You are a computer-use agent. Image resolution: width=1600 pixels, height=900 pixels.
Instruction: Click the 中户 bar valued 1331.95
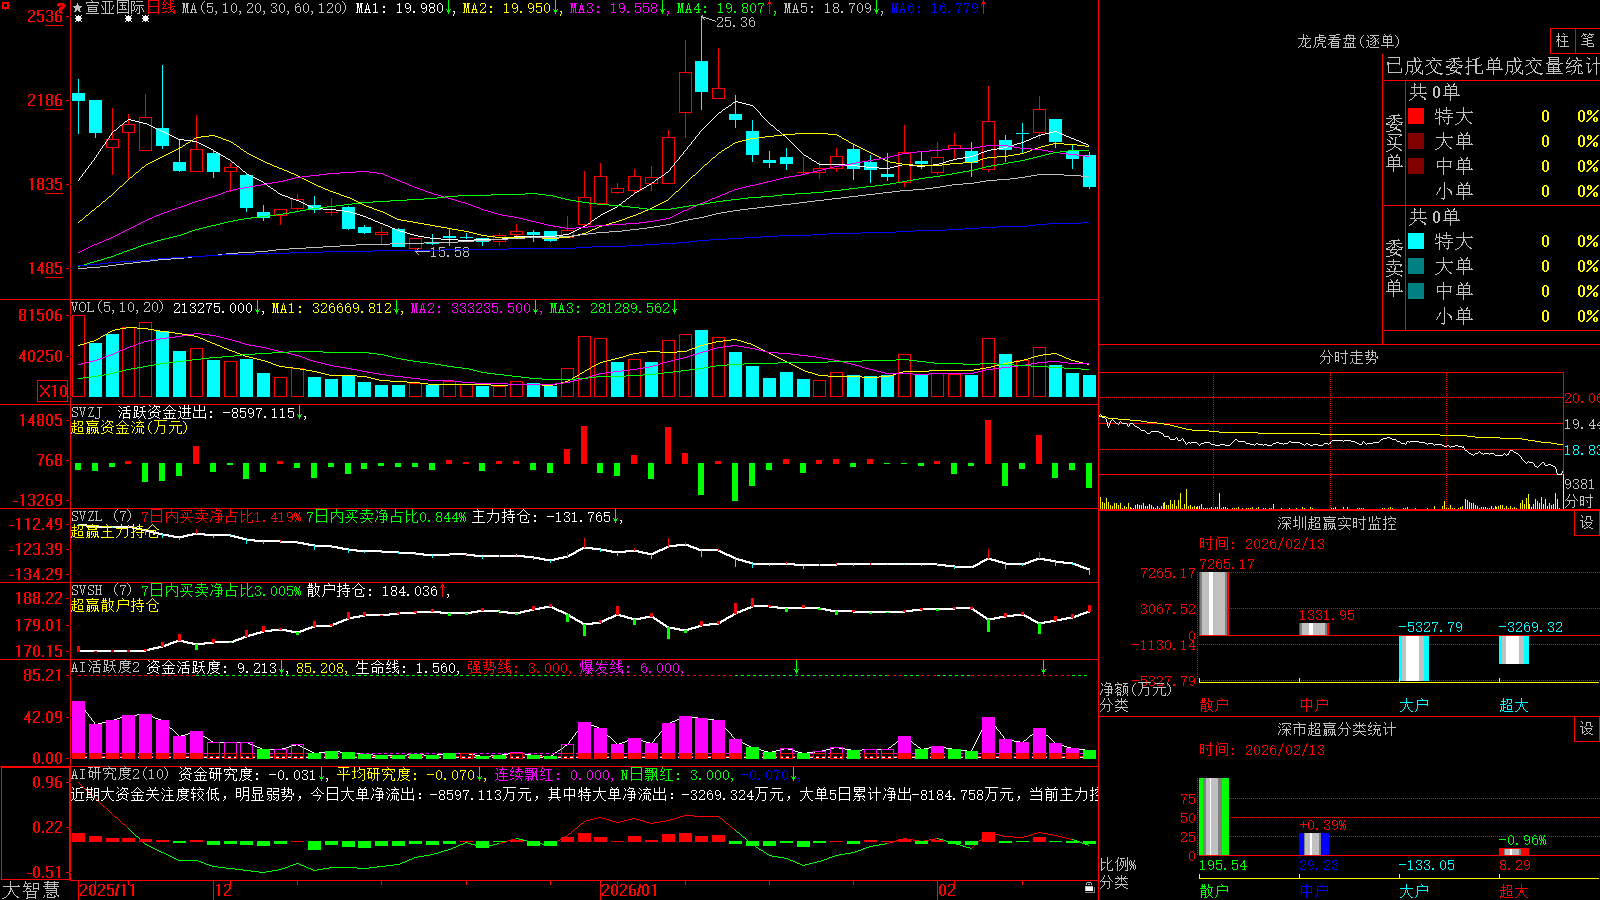[x=1313, y=629]
